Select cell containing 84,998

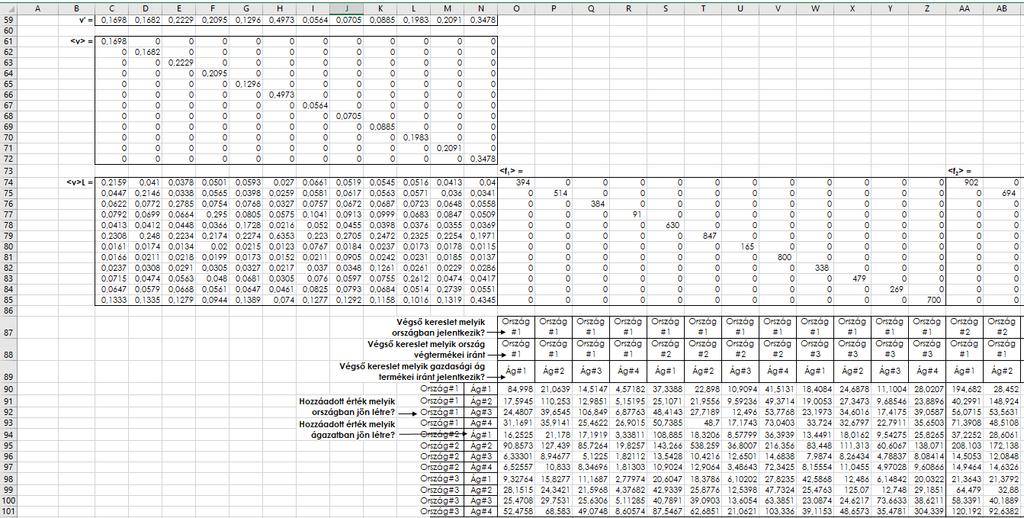pos(517,389)
